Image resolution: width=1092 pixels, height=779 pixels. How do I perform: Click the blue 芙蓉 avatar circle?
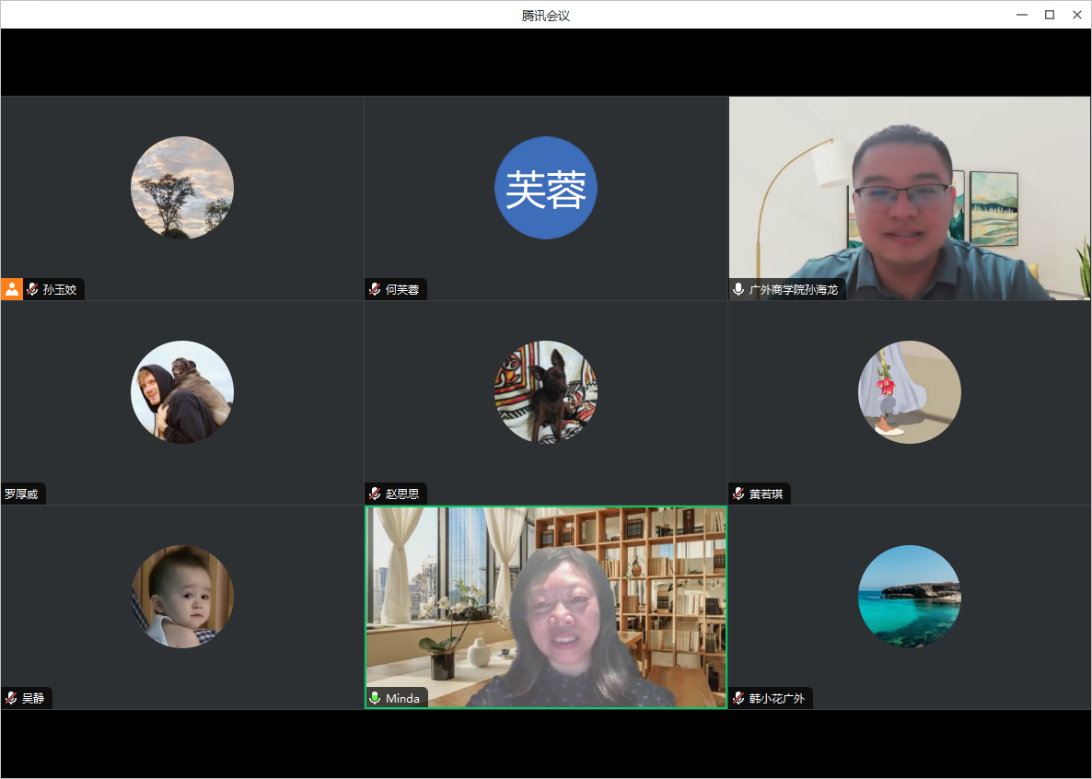(x=546, y=188)
